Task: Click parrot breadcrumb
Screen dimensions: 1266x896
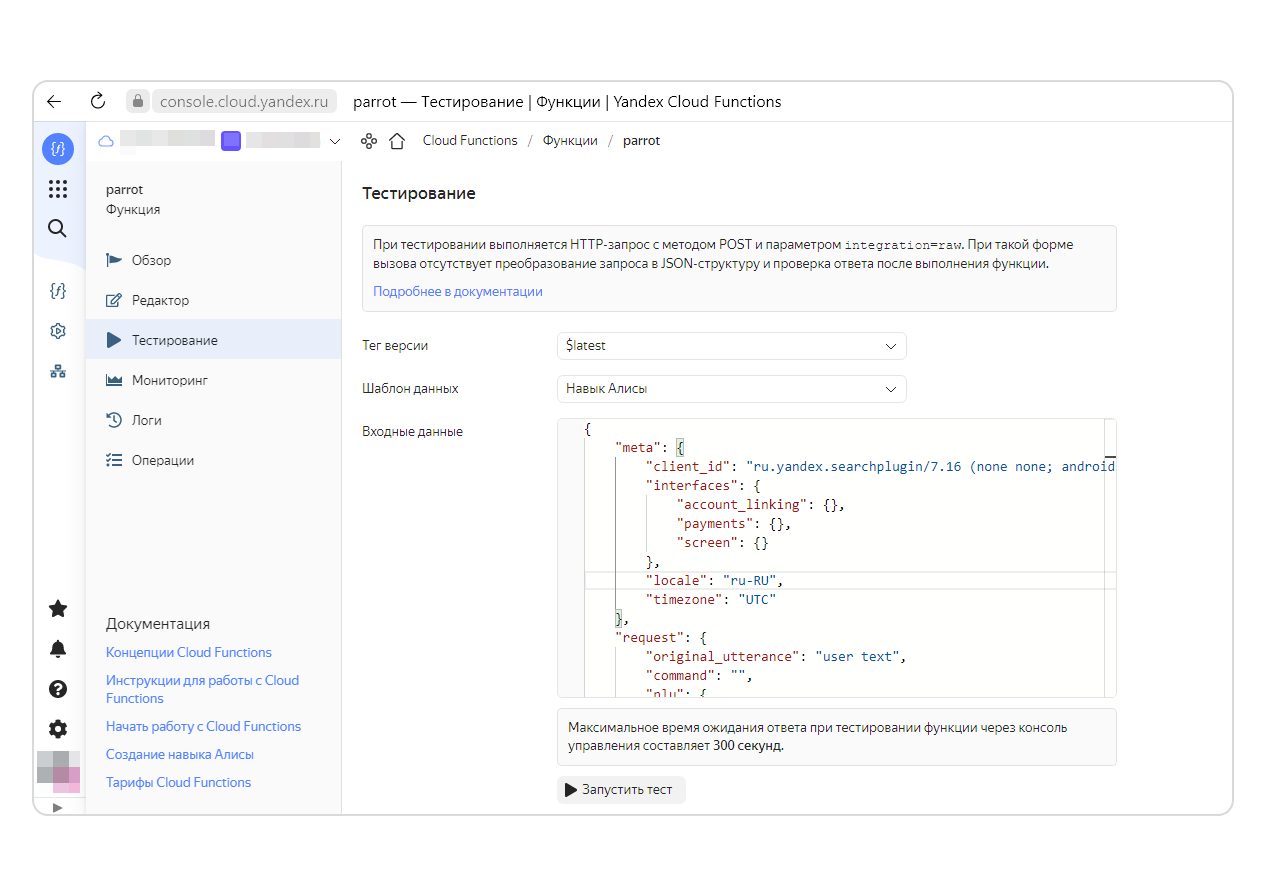Action: coord(641,141)
